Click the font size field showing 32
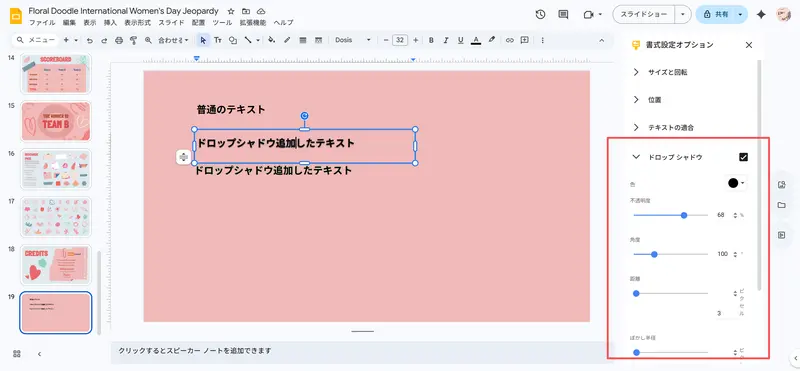This screenshot has width=800, height=371. click(400, 40)
